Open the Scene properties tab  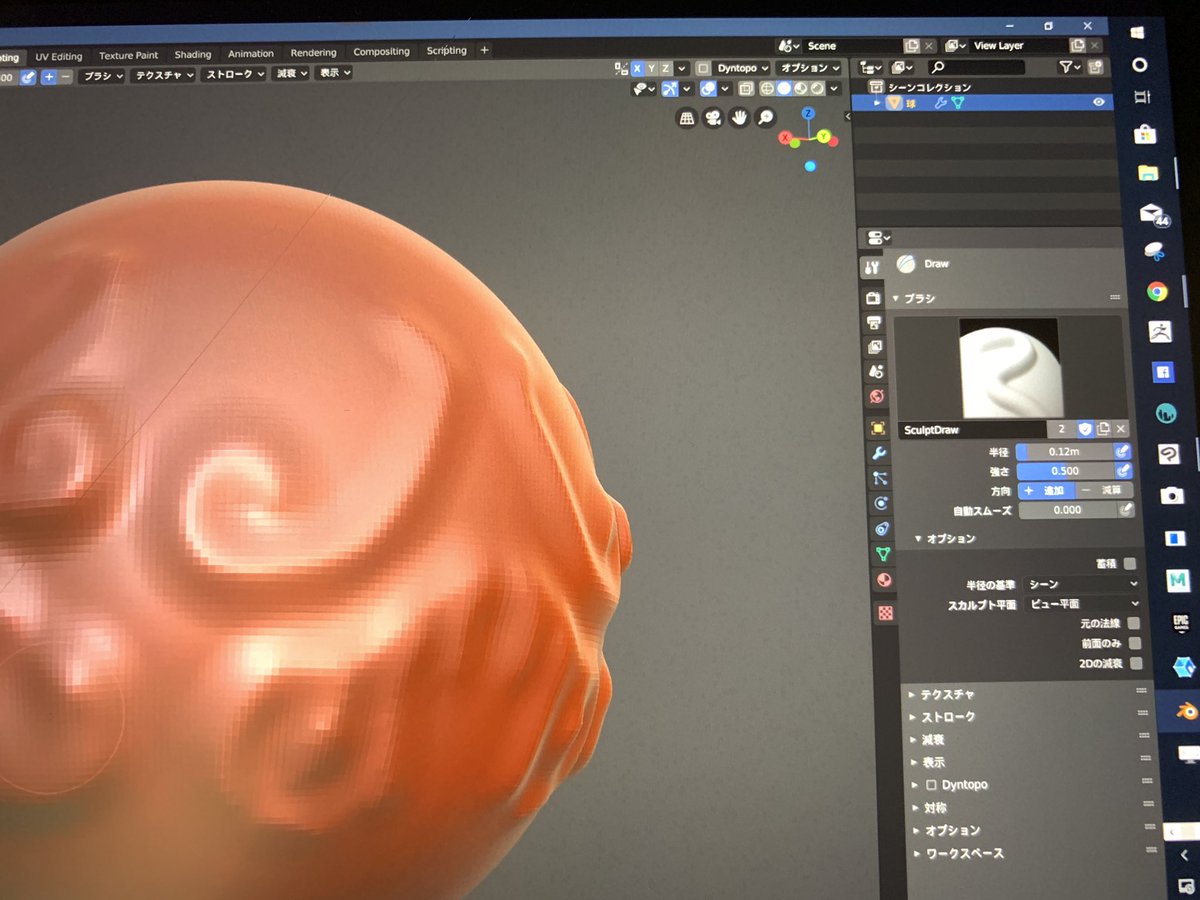[x=876, y=371]
